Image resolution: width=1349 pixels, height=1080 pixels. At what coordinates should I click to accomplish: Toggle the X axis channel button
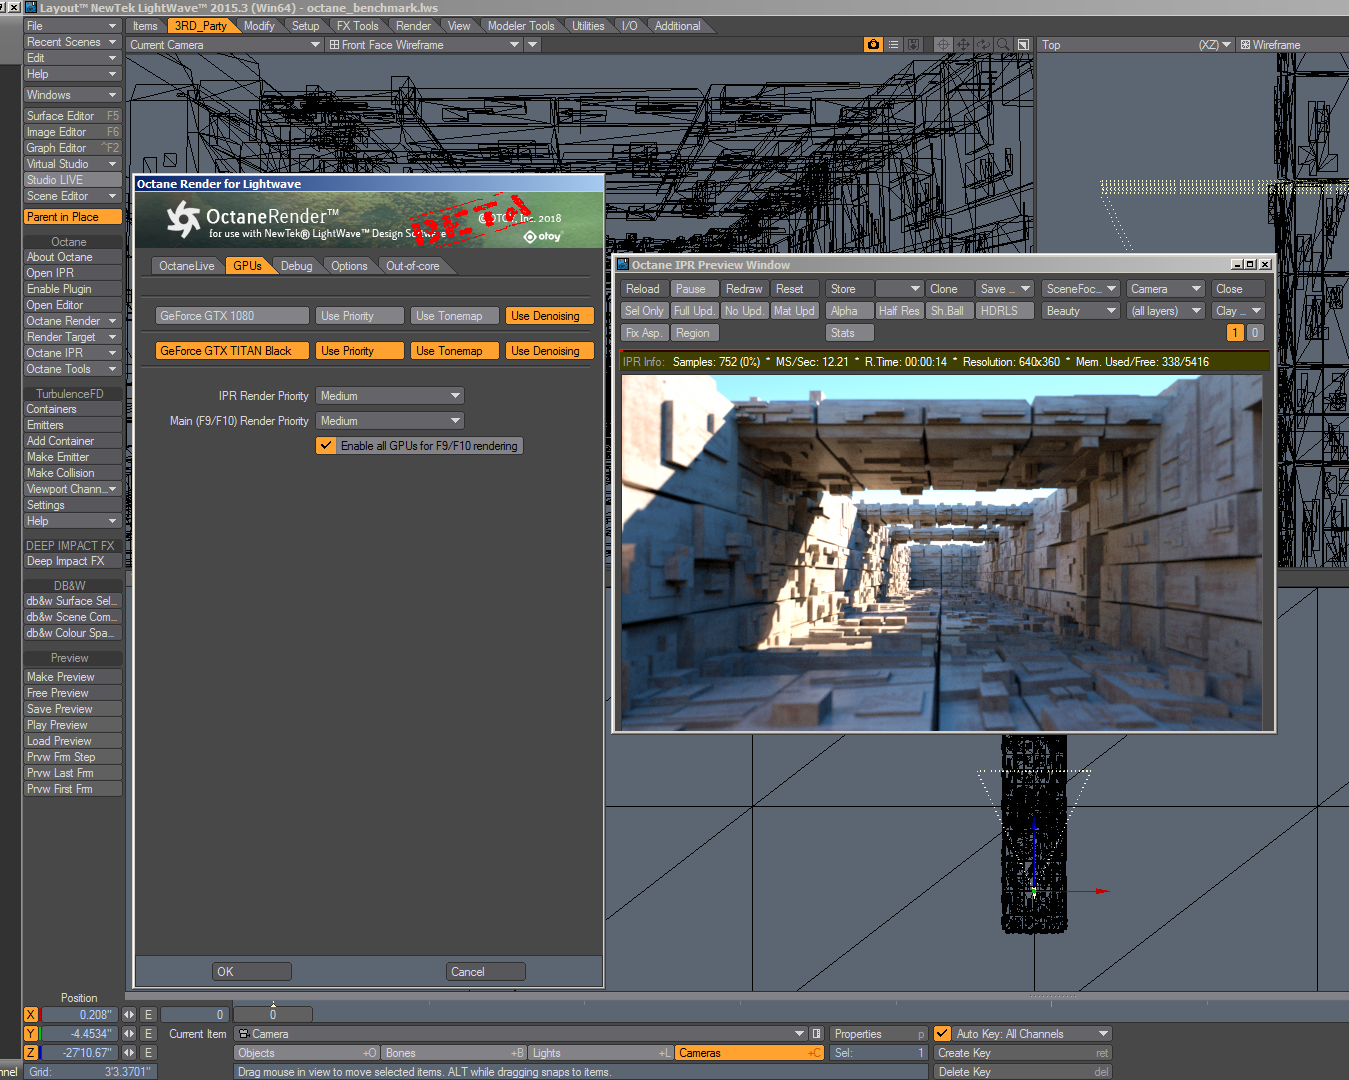[x=31, y=1014]
